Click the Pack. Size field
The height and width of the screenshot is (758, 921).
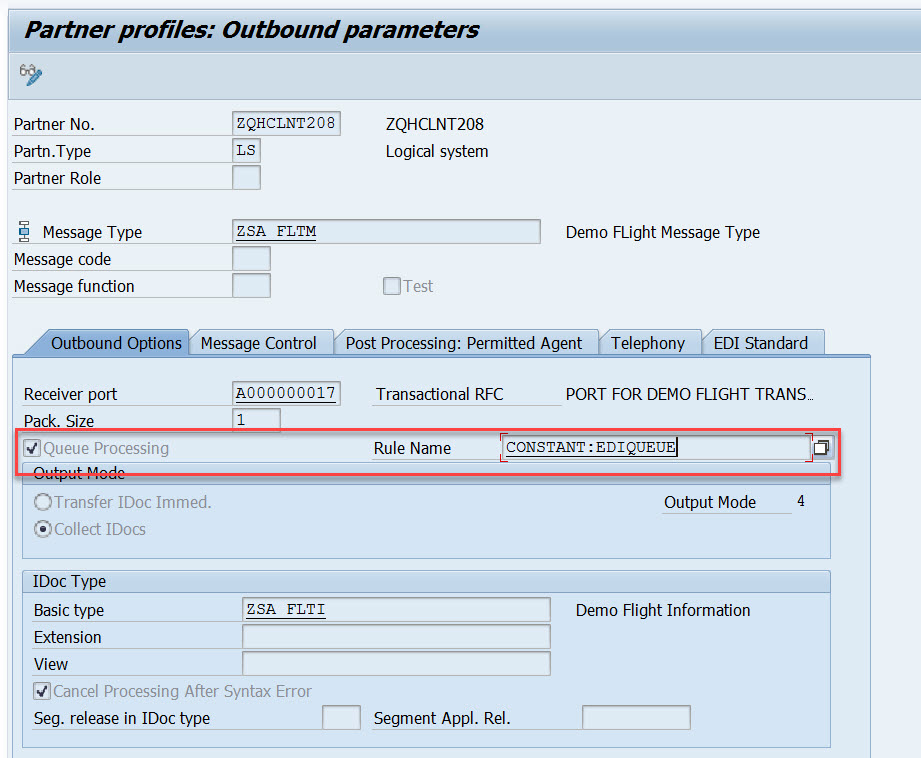(x=258, y=420)
